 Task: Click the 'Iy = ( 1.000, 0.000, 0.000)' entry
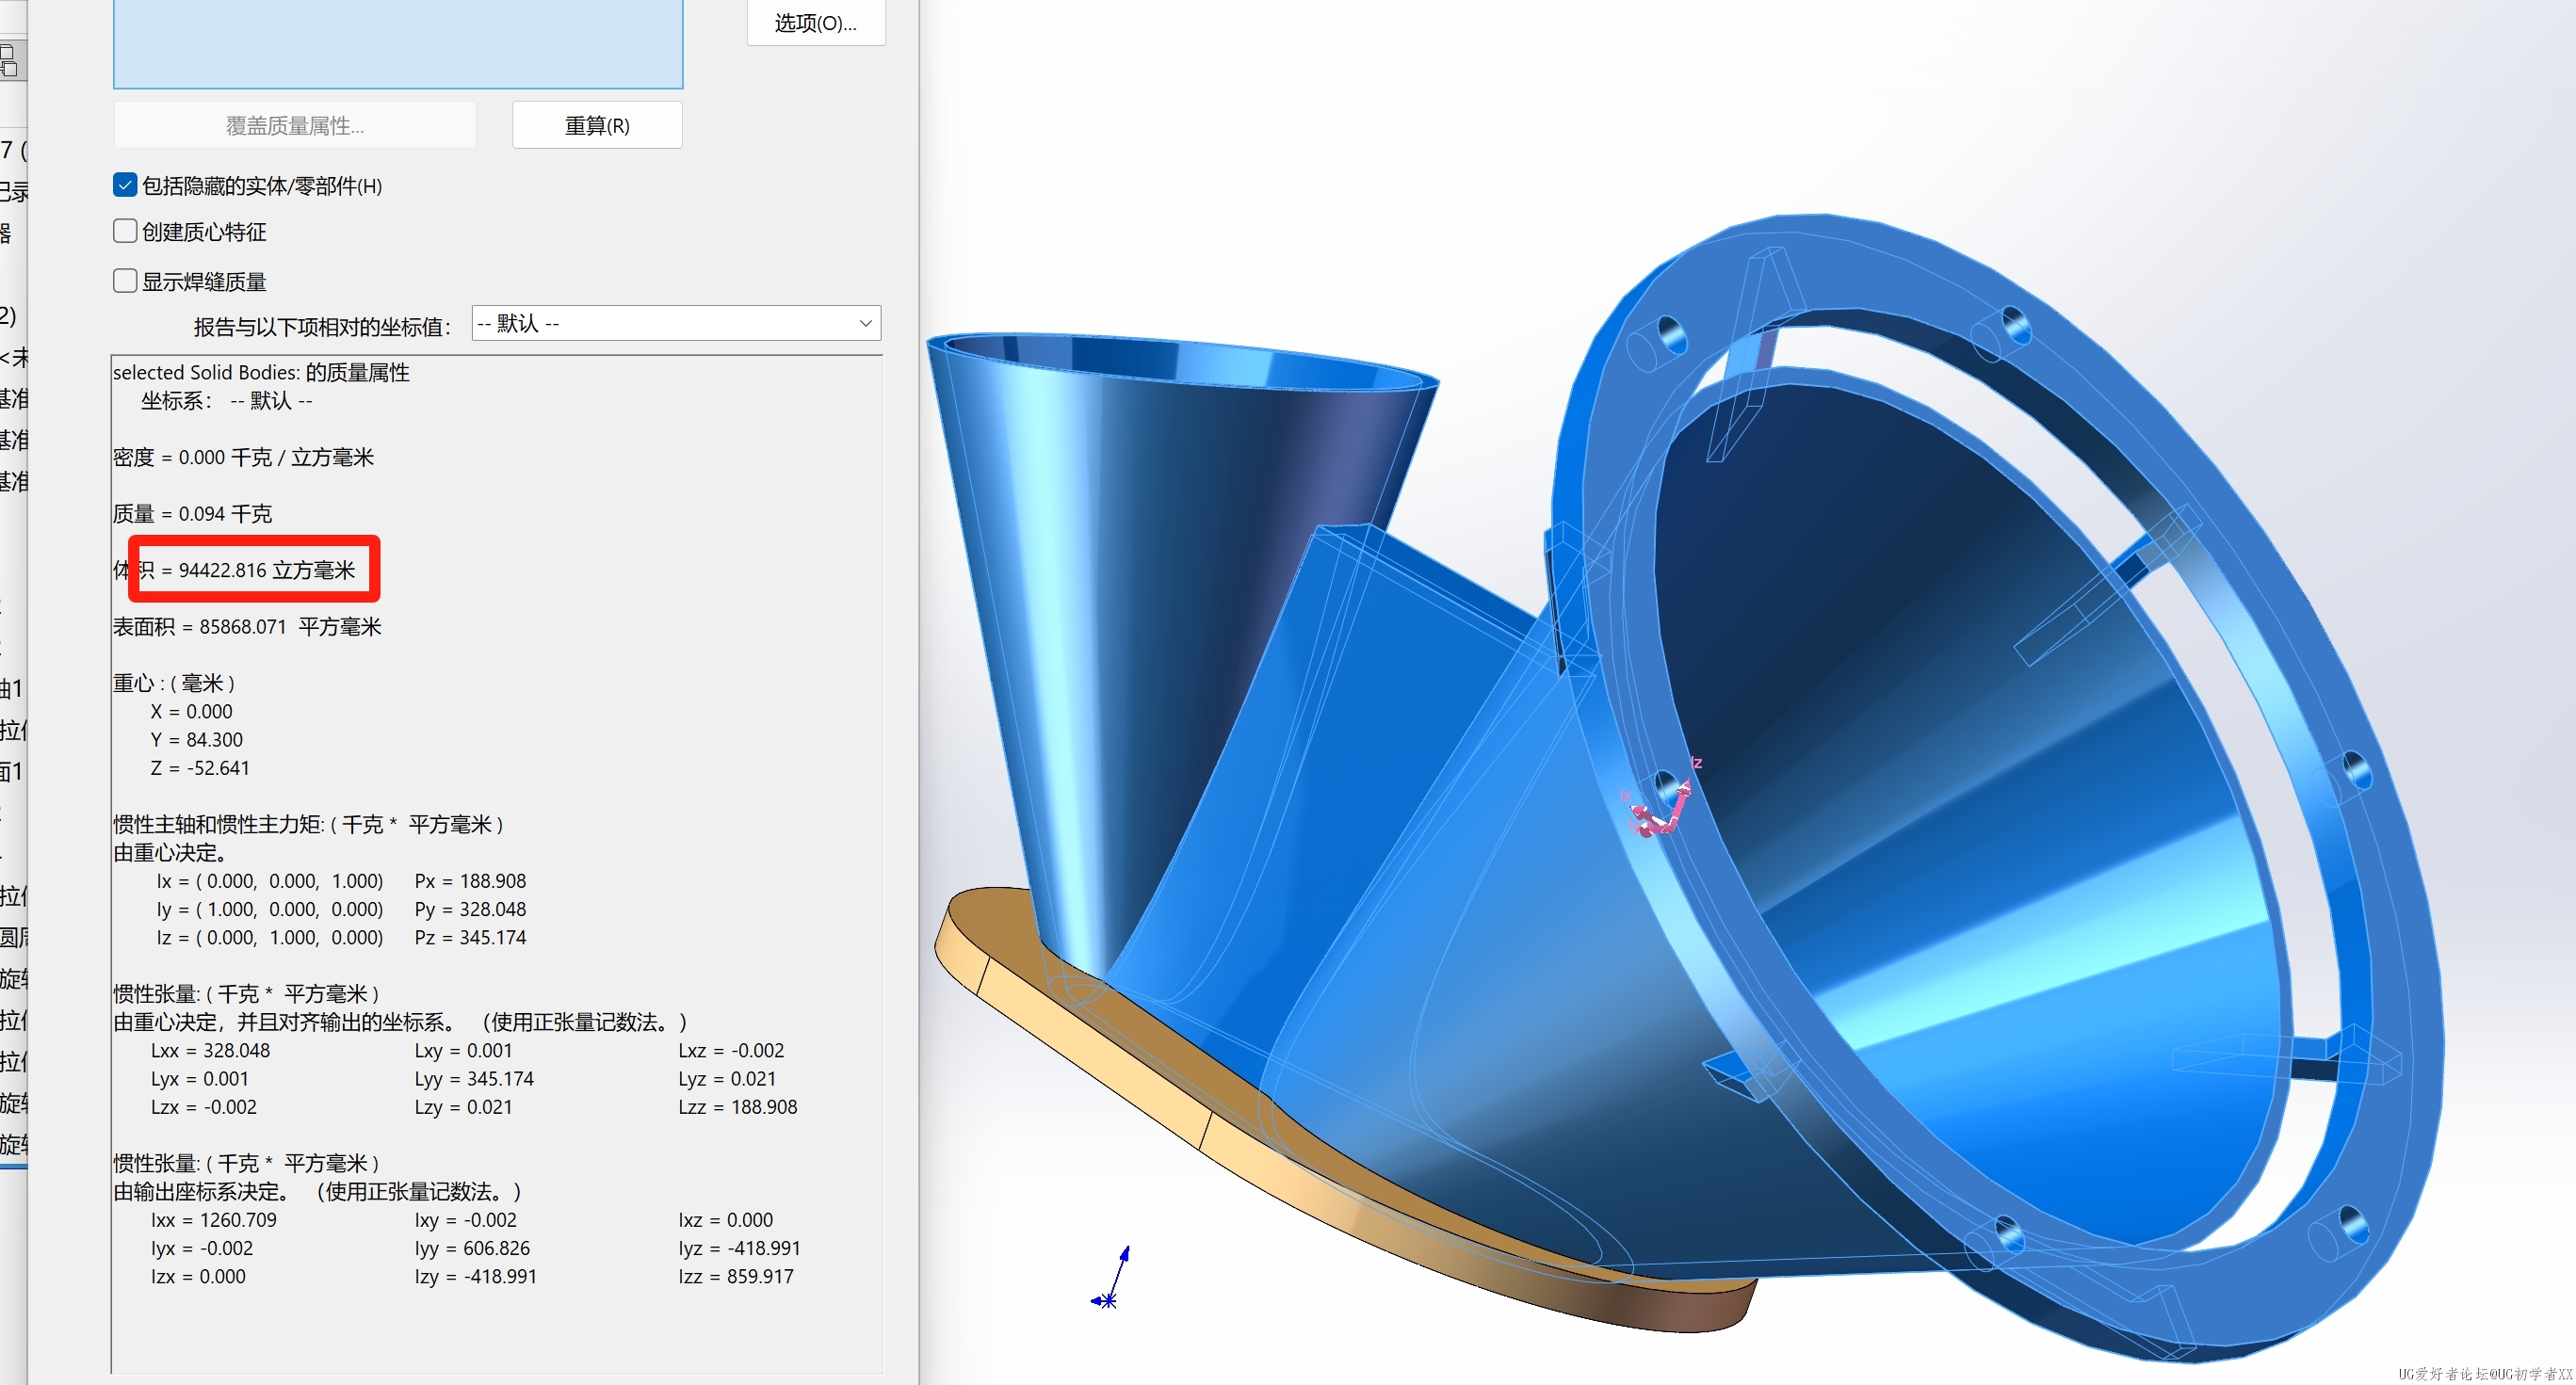269,909
